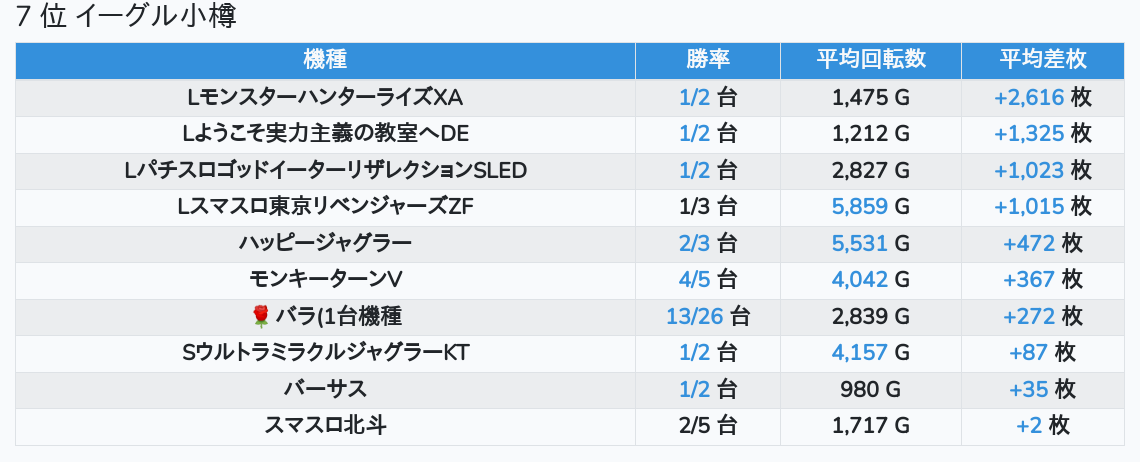Select Lスマスロ東京リベンジャーズZF machine name
This screenshot has height=462, width=1140.
pos(325,207)
